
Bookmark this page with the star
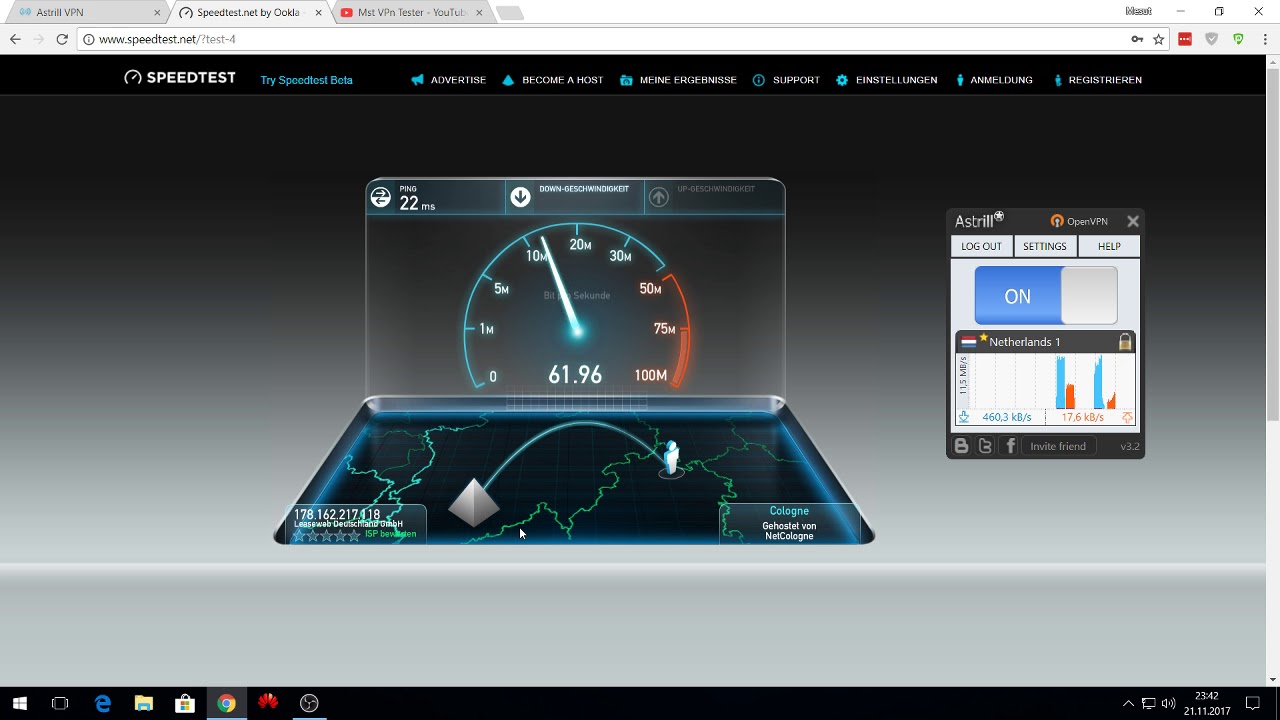1159,39
